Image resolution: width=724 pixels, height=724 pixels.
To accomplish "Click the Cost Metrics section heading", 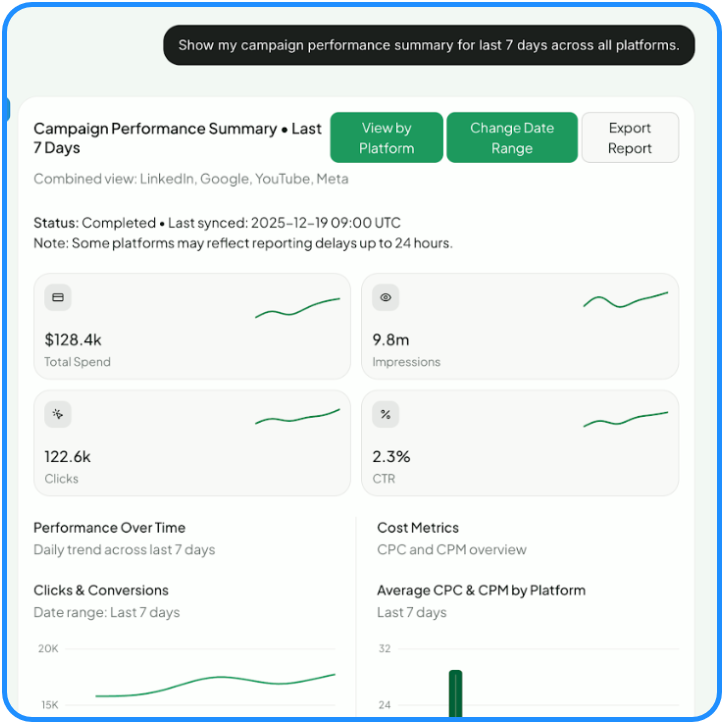I will pyautogui.click(x=418, y=528).
